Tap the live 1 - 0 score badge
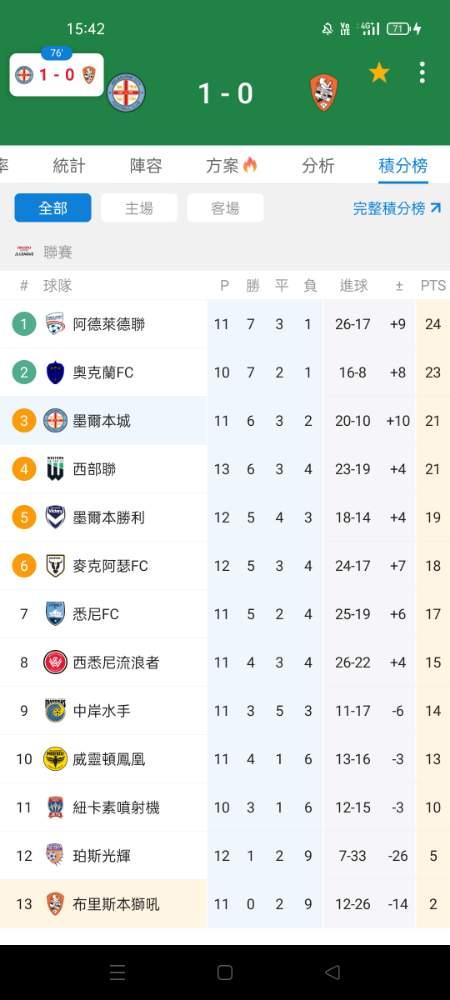This screenshot has height=1000, width=450. click(57, 75)
